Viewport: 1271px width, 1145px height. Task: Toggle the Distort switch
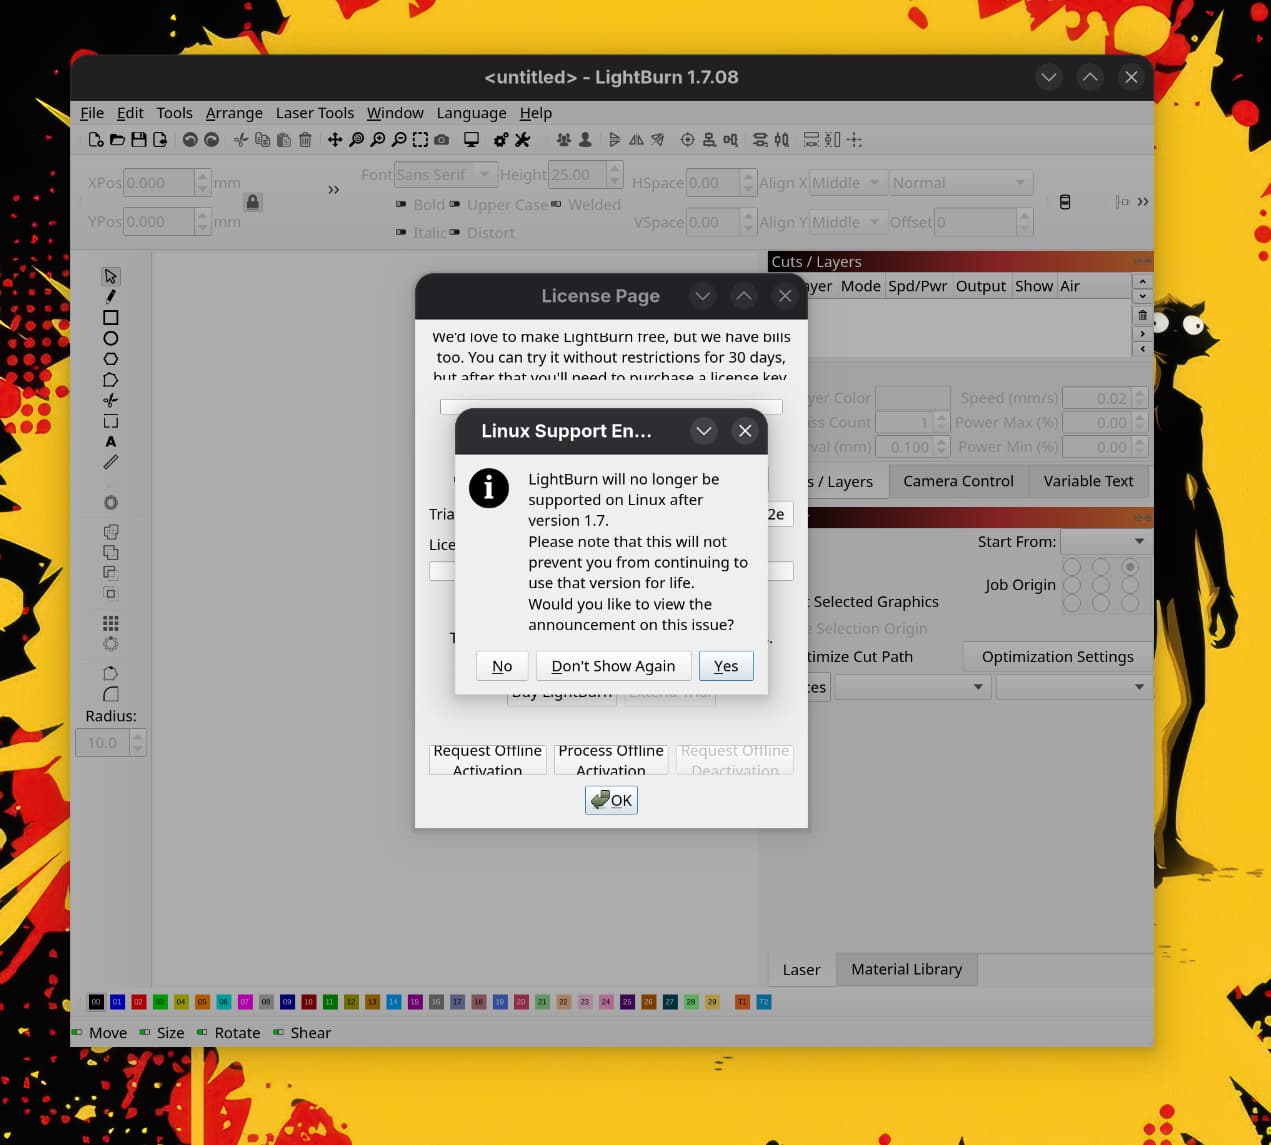[455, 232]
